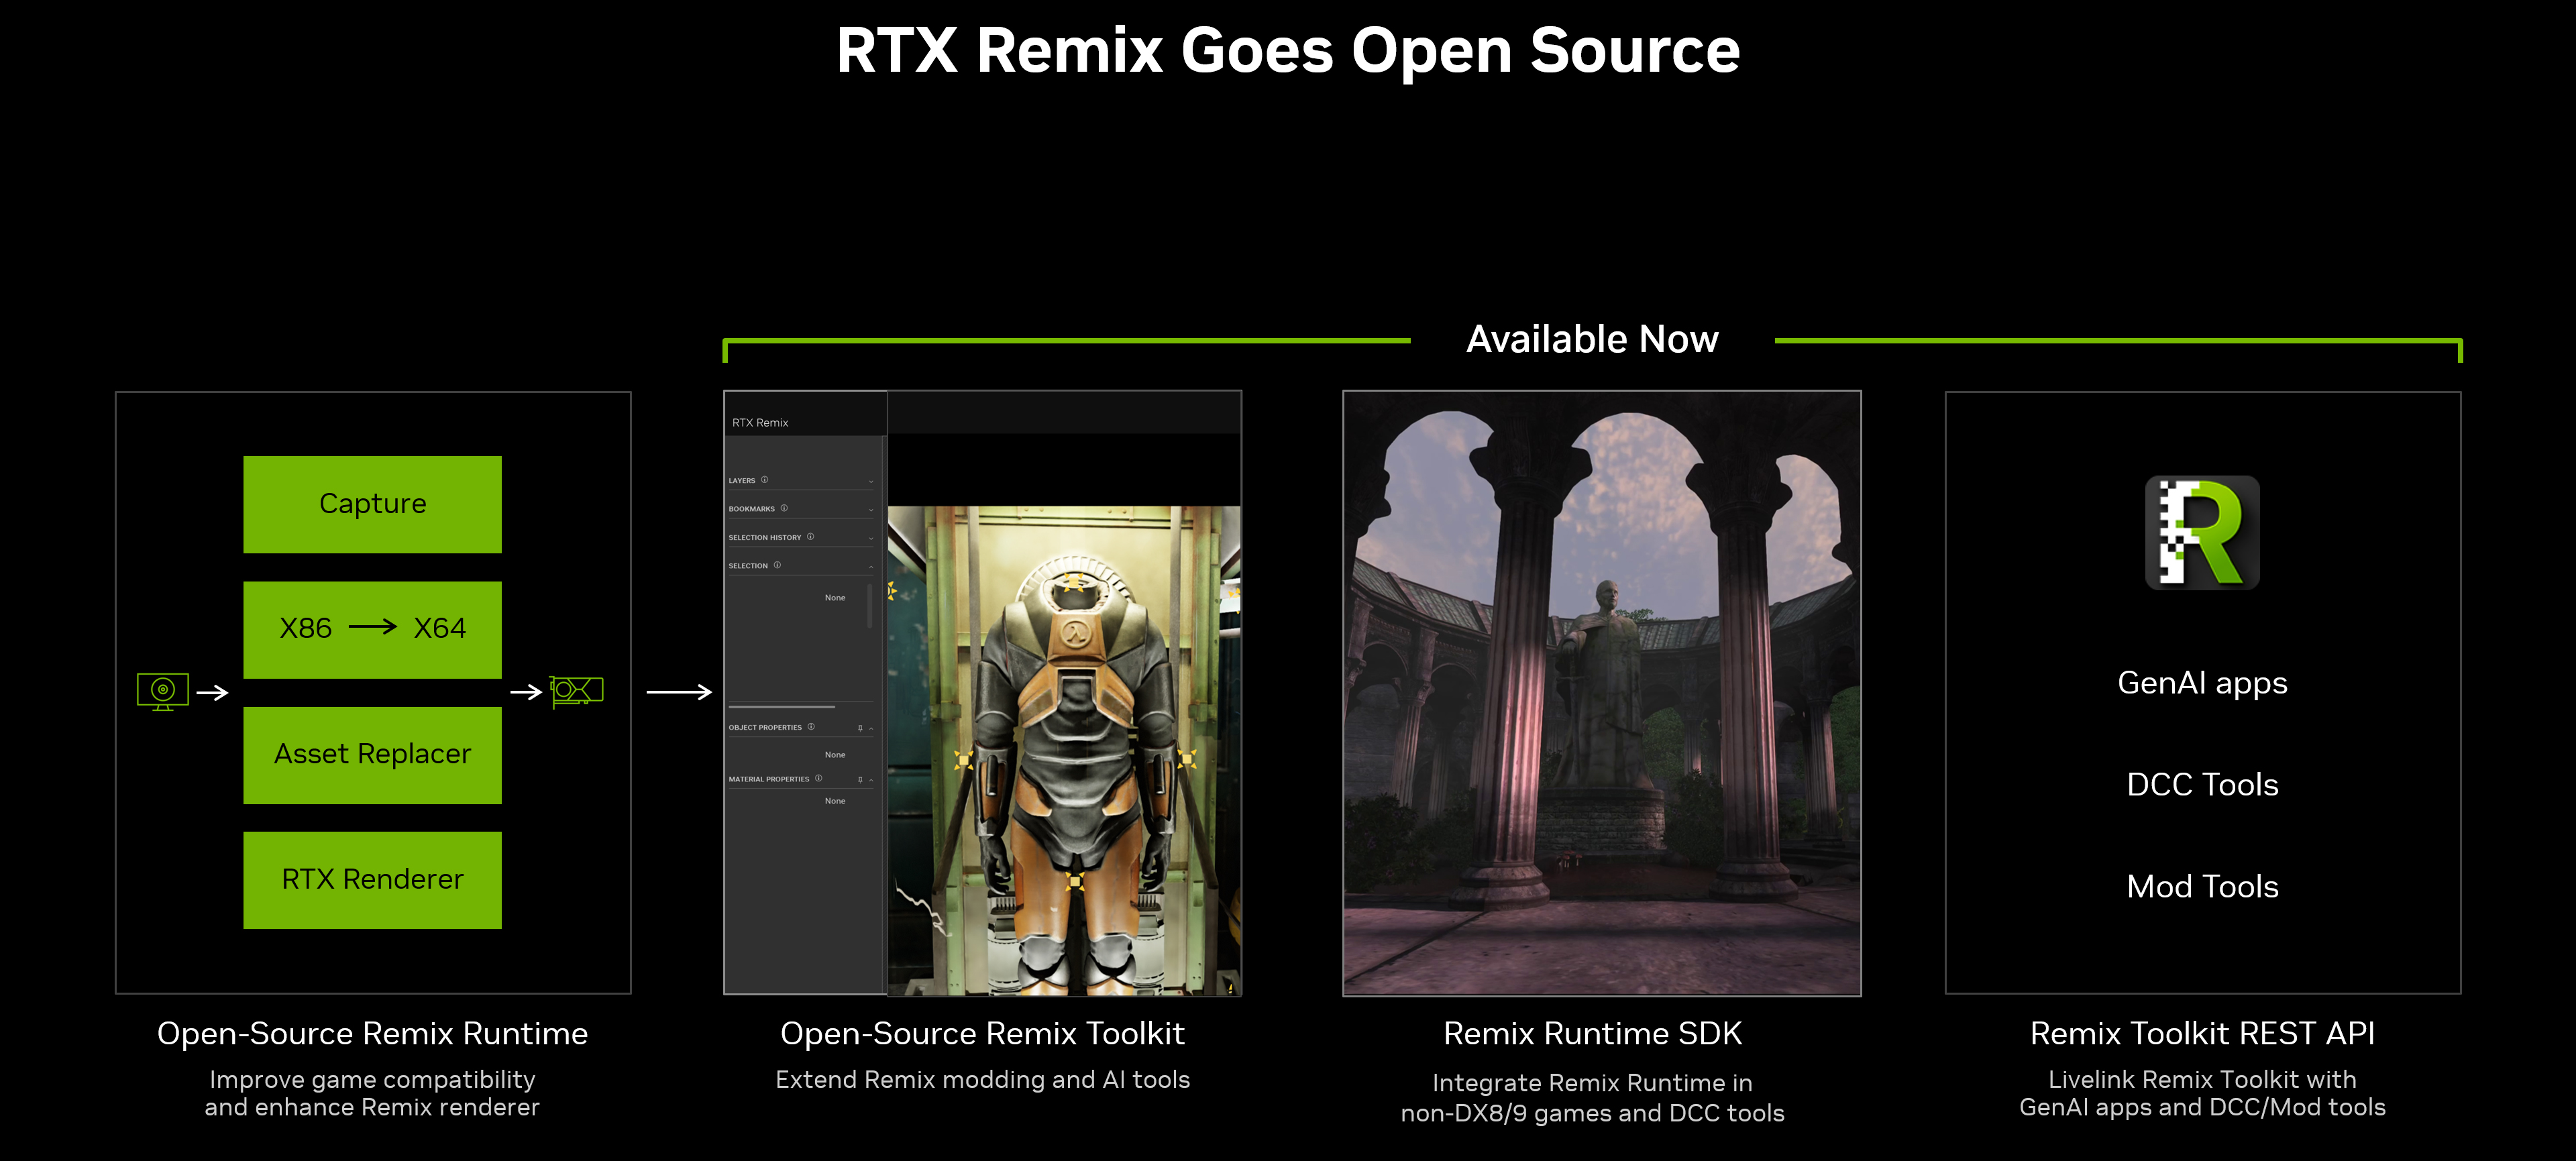Pin the Material Properties panel
Screen dimensions: 2576x1161
click(860, 780)
